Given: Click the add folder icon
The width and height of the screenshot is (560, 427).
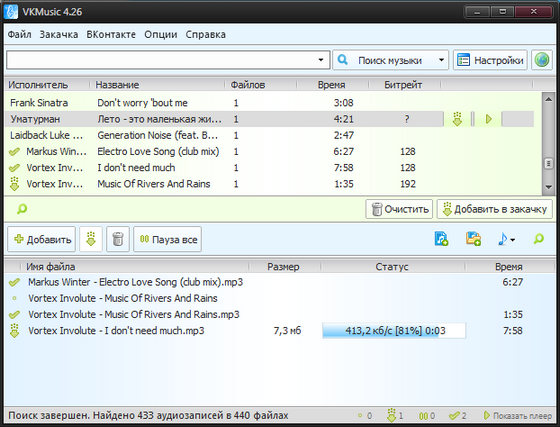Looking at the screenshot, I should (x=473, y=238).
